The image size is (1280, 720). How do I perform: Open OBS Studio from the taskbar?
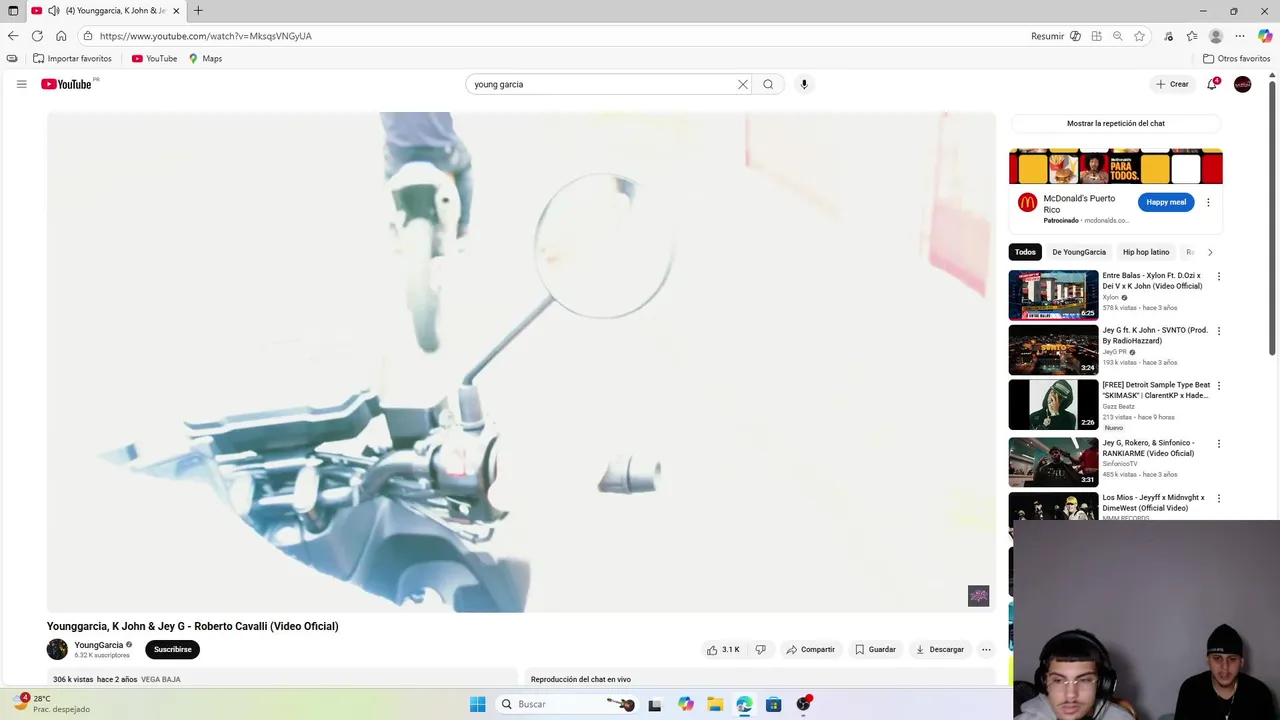803,704
